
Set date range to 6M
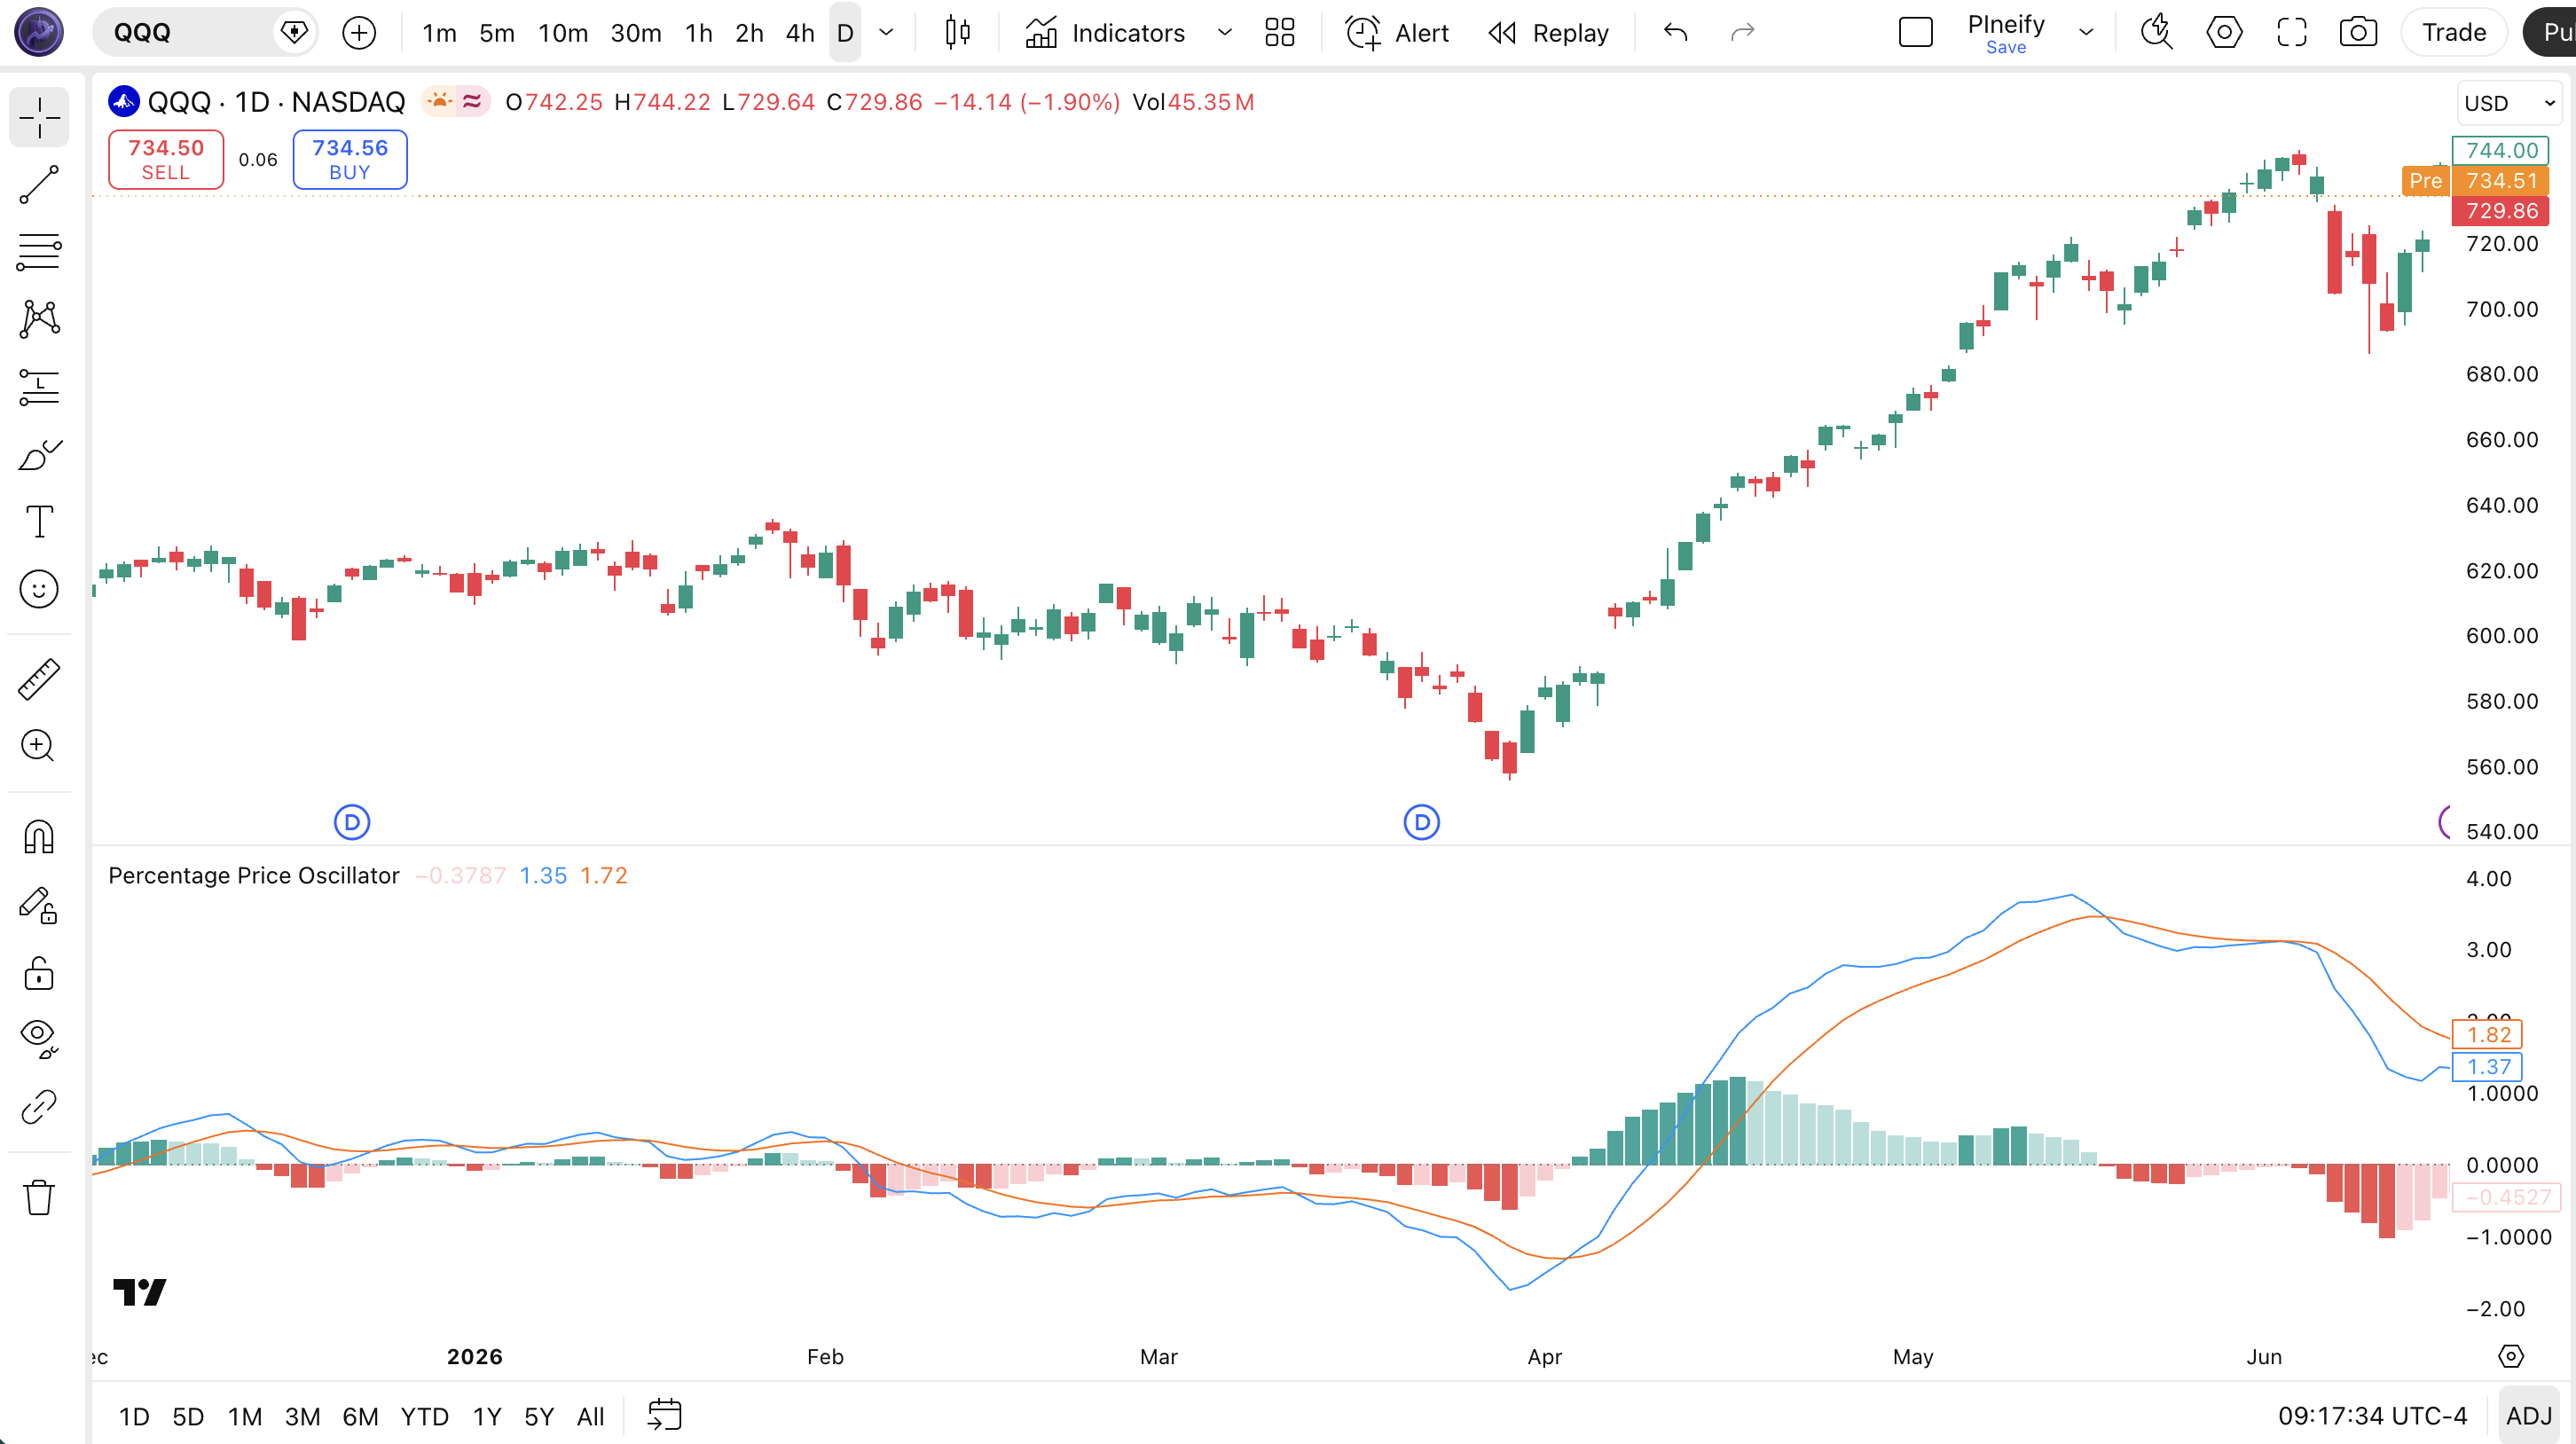tap(360, 1416)
